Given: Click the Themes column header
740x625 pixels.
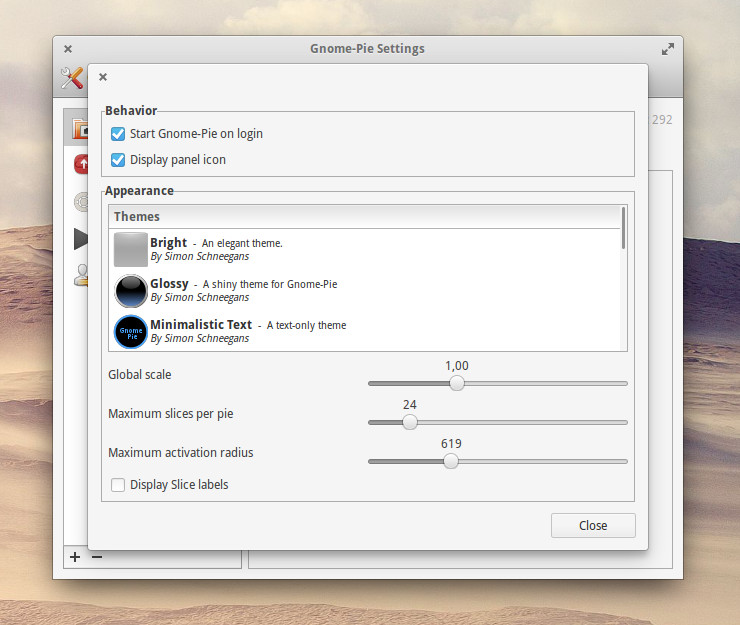Looking at the screenshot, I should (364, 217).
